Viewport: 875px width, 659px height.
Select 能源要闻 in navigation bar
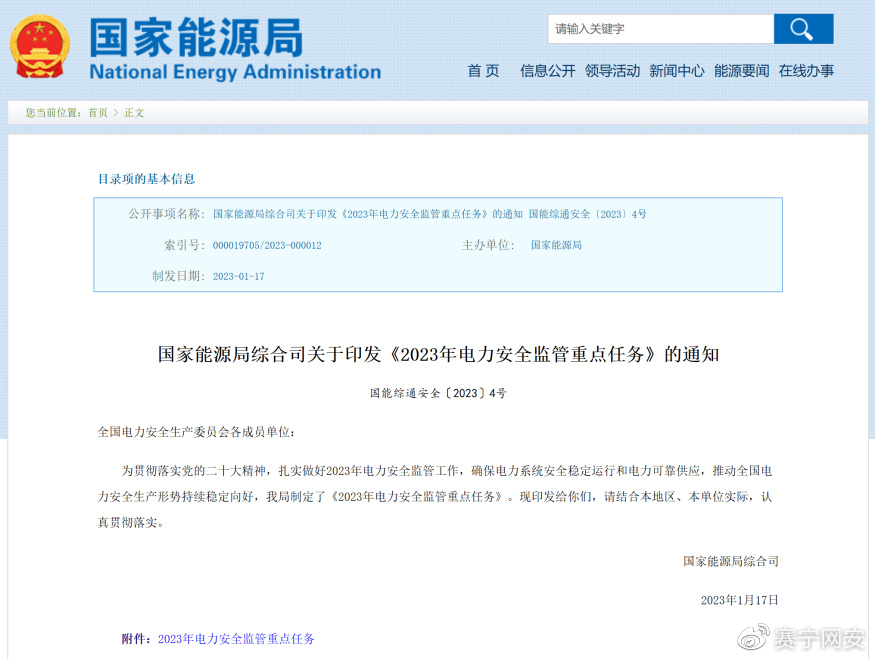coord(742,71)
